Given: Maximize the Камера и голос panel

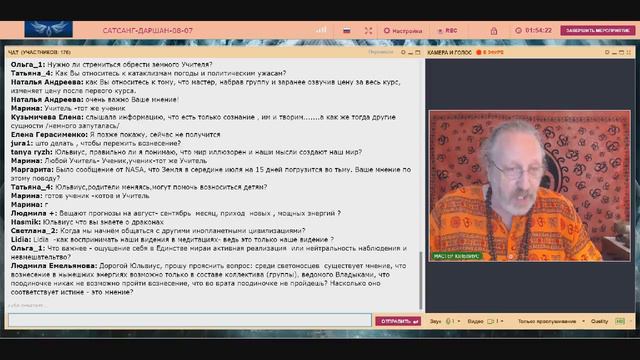Looking at the screenshot, I should pyautogui.click(x=621, y=52).
